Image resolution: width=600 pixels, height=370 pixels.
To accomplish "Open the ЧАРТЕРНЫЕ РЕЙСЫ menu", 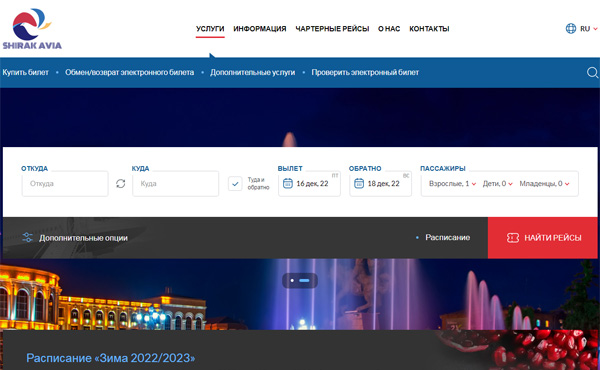I will tap(332, 29).
